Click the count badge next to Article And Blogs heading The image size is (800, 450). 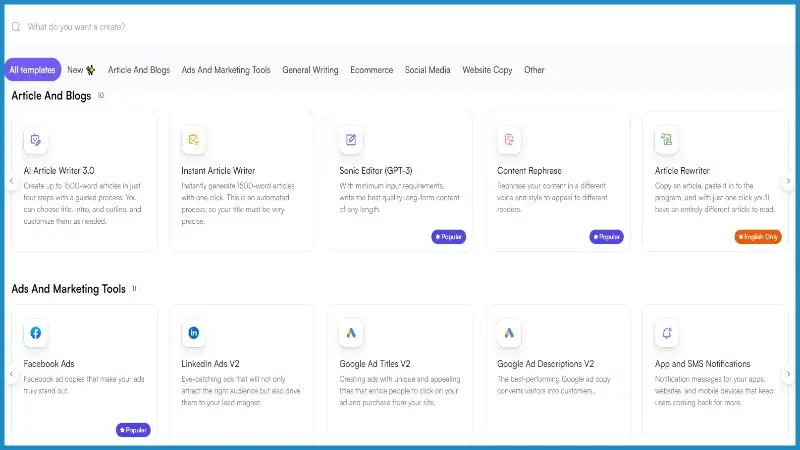pos(101,95)
